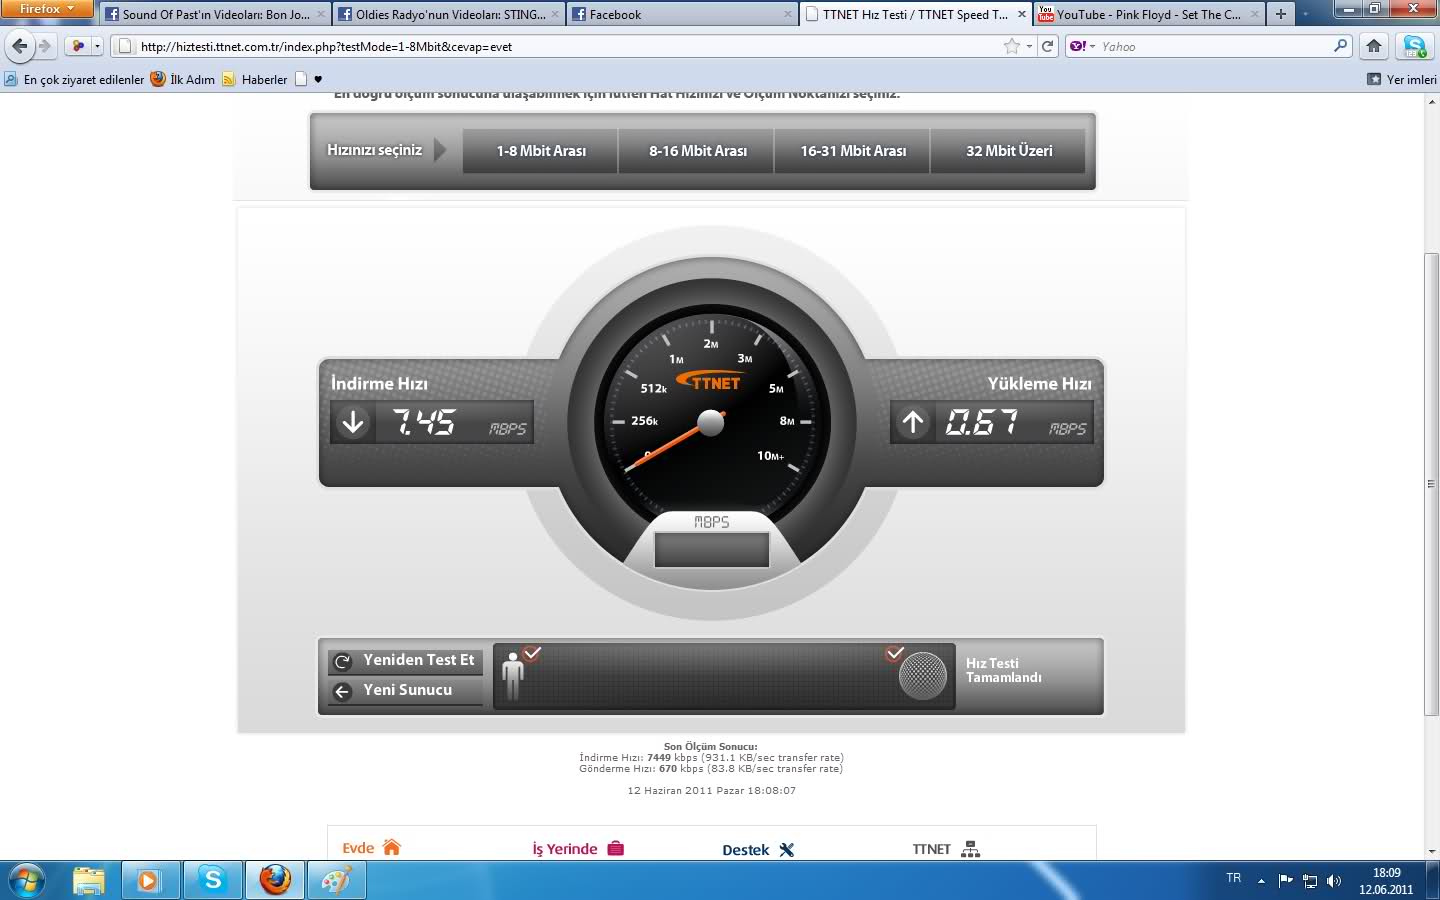Select 1-8 Mbit Arası speed range
The width and height of the screenshot is (1440, 900).
click(x=541, y=151)
